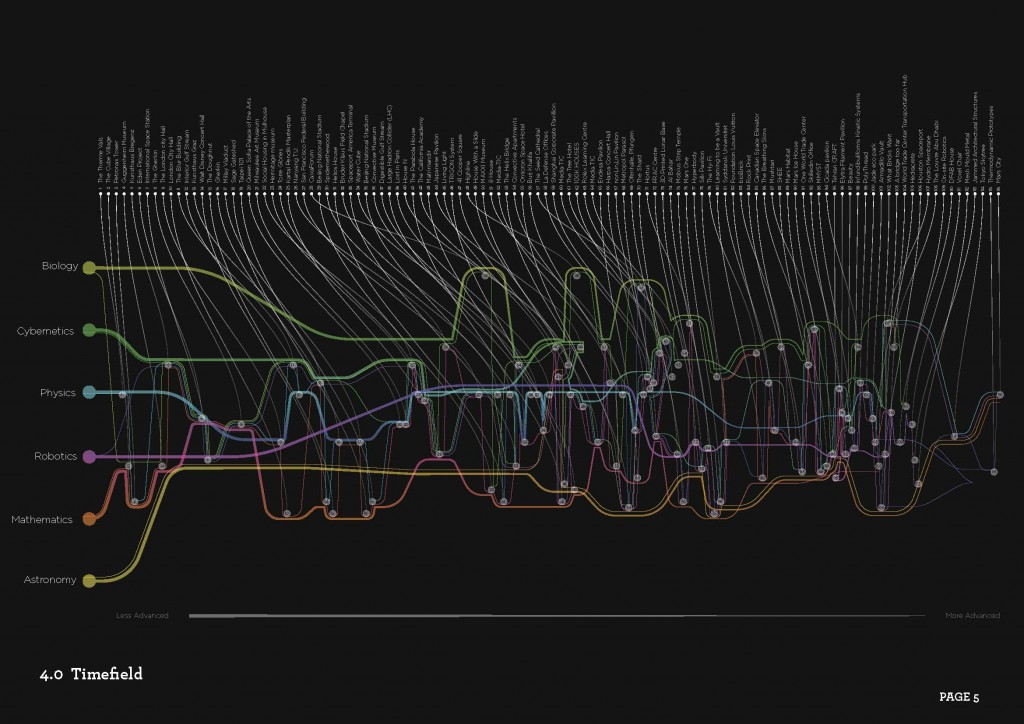Click the Robotics category label
Viewport: 1024px width, 724px height.
[55, 456]
